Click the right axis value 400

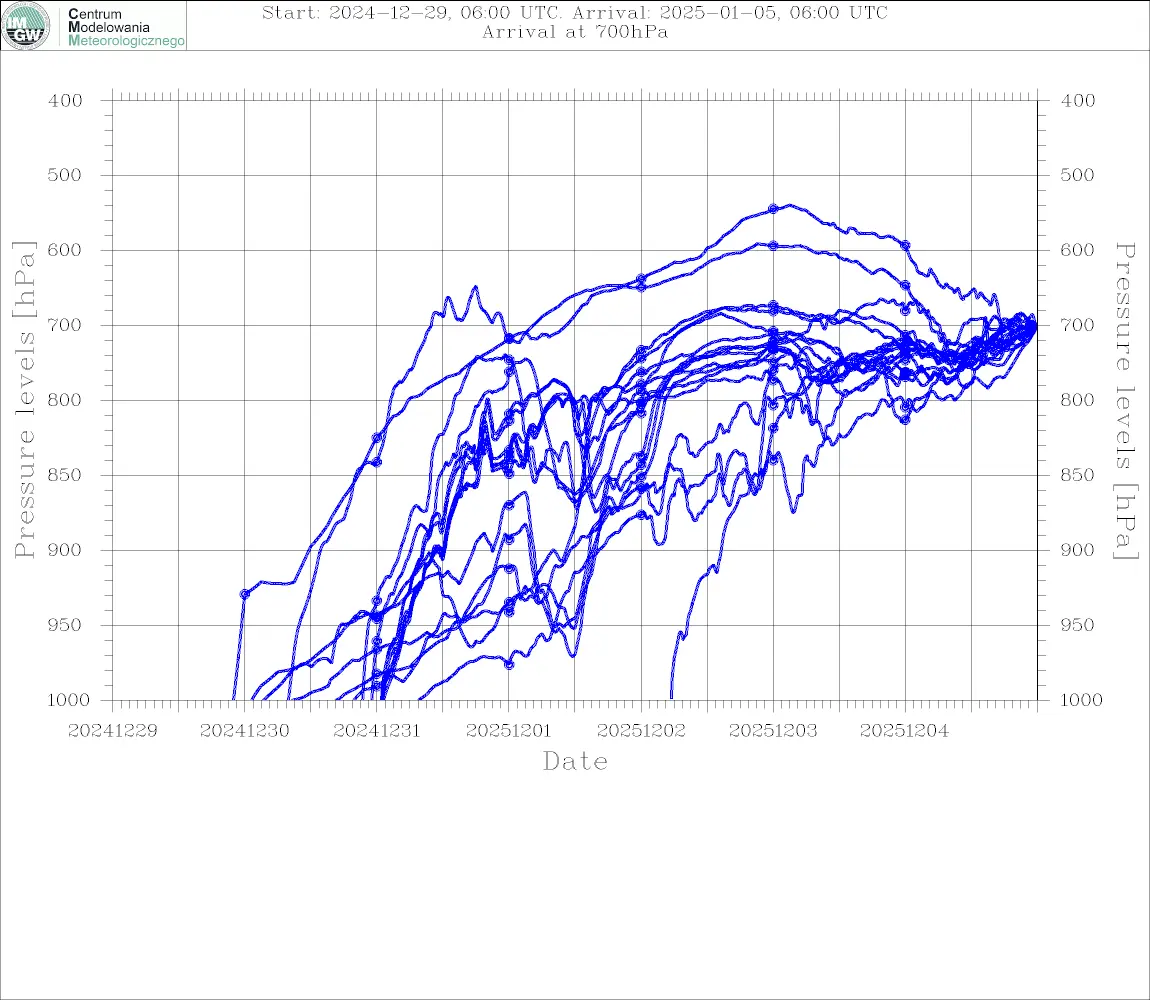click(x=1078, y=101)
